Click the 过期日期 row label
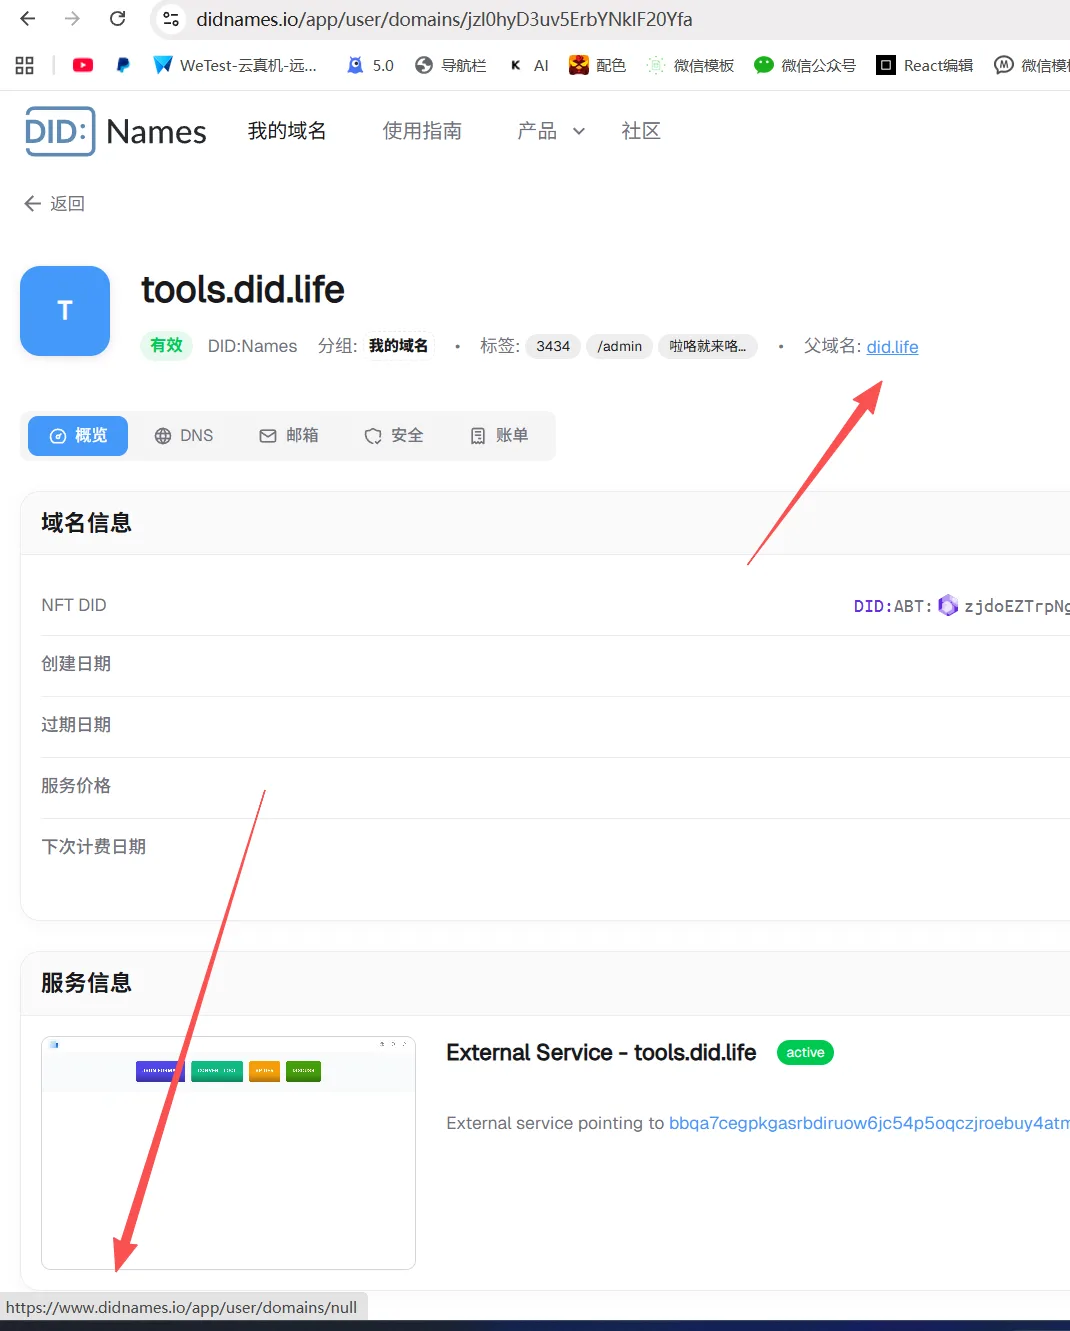This screenshot has height=1331, width=1070. coord(76,725)
